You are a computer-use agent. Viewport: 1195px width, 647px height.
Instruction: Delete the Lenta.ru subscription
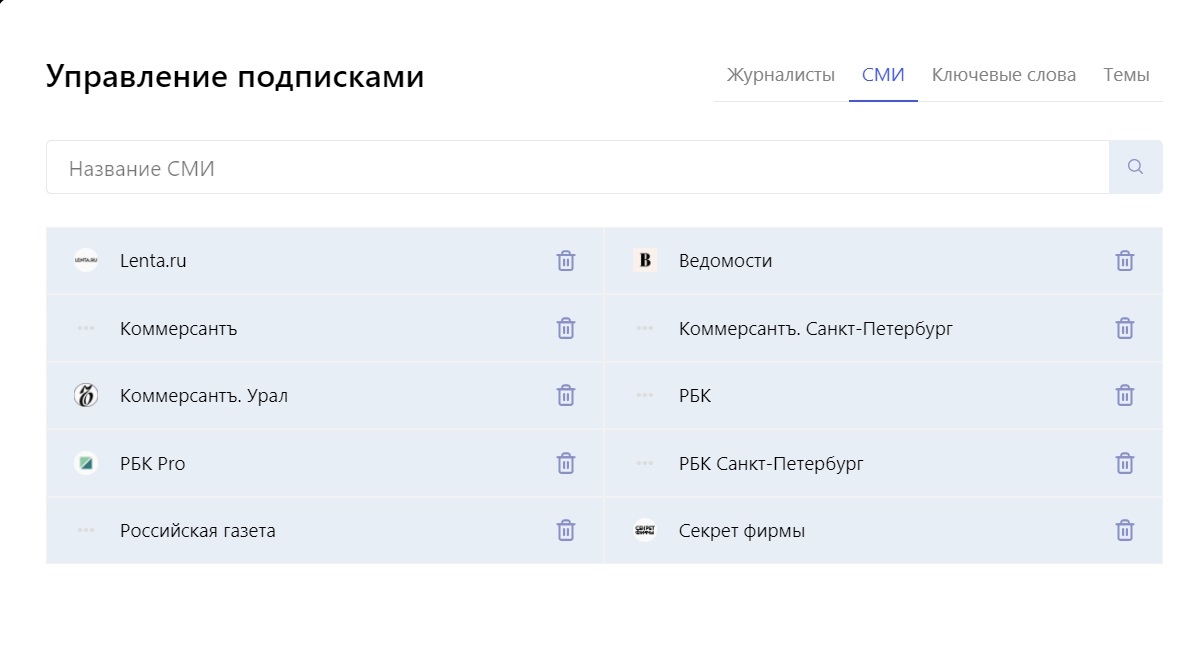tap(566, 261)
